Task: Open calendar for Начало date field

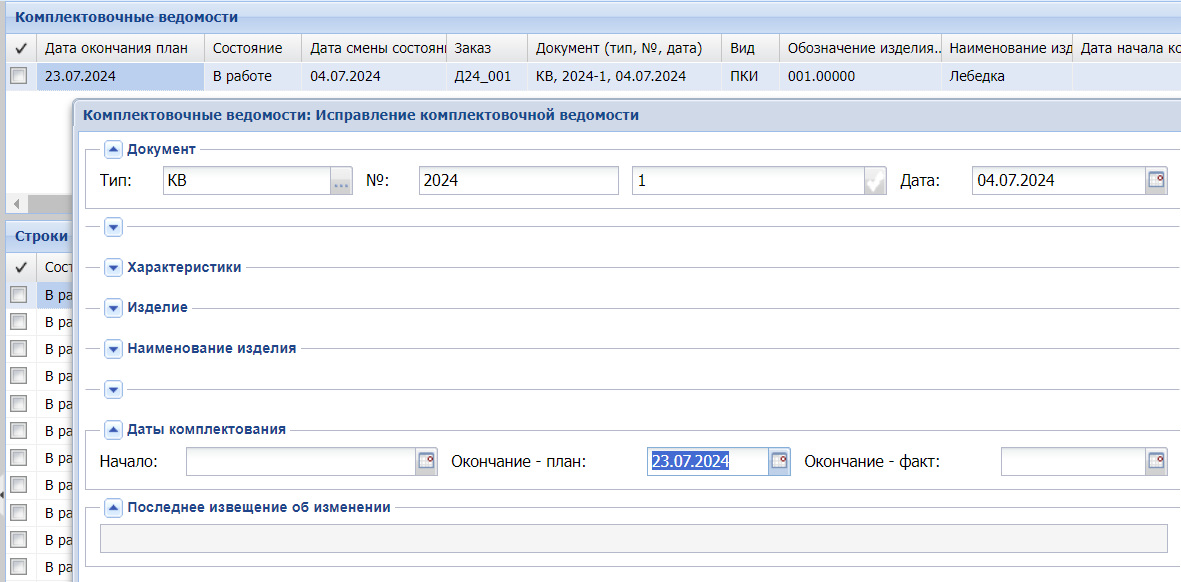Action: (x=427, y=461)
